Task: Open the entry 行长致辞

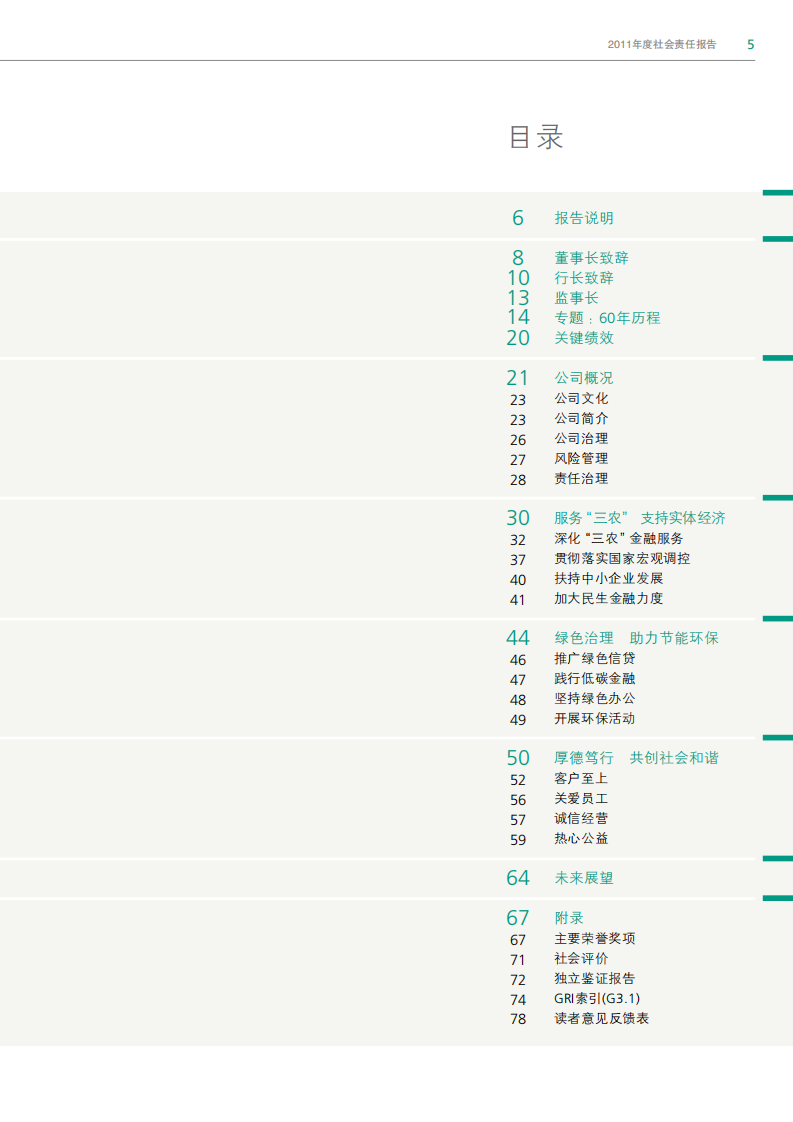Action: click(584, 278)
